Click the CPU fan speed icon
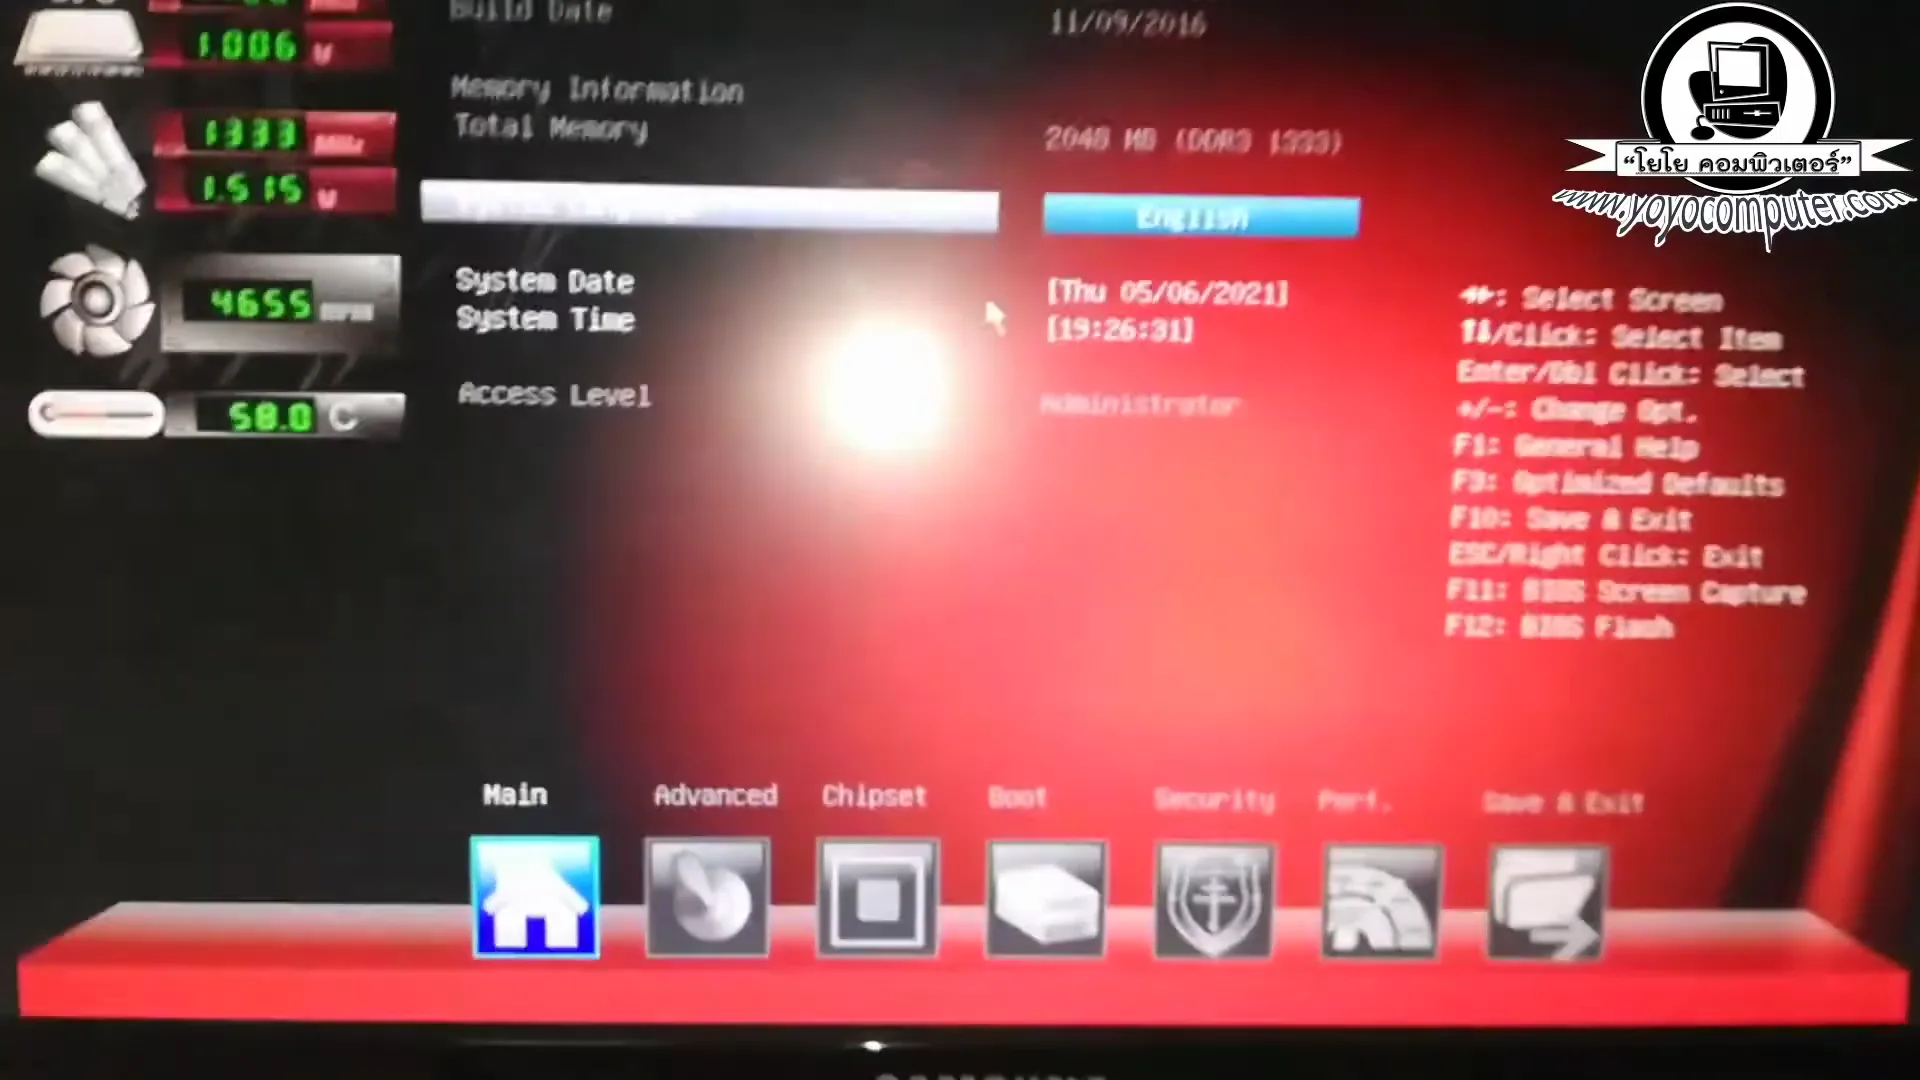The width and height of the screenshot is (1920, 1080). (x=96, y=300)
